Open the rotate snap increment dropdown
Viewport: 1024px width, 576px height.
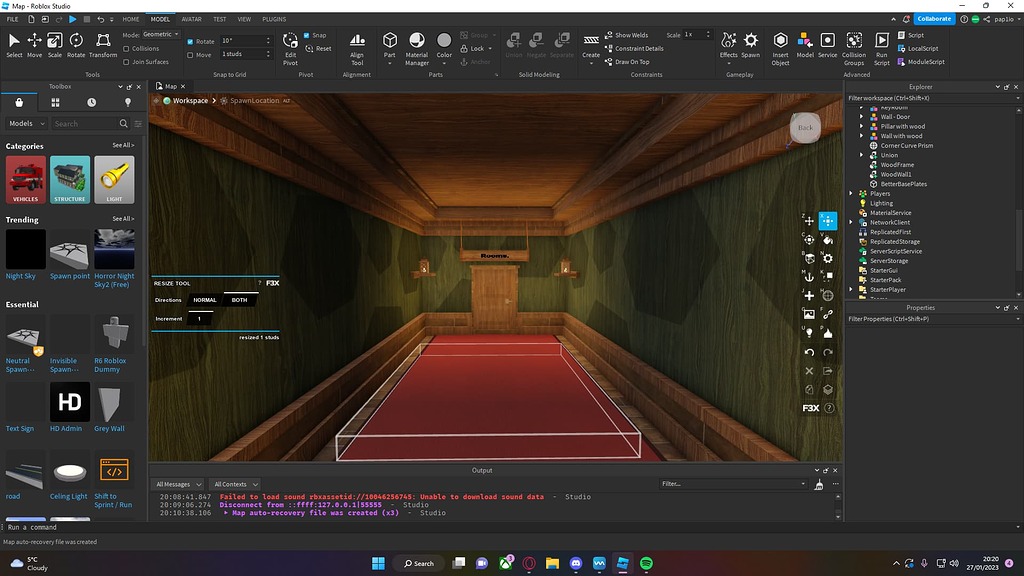(x=268, y=40)
